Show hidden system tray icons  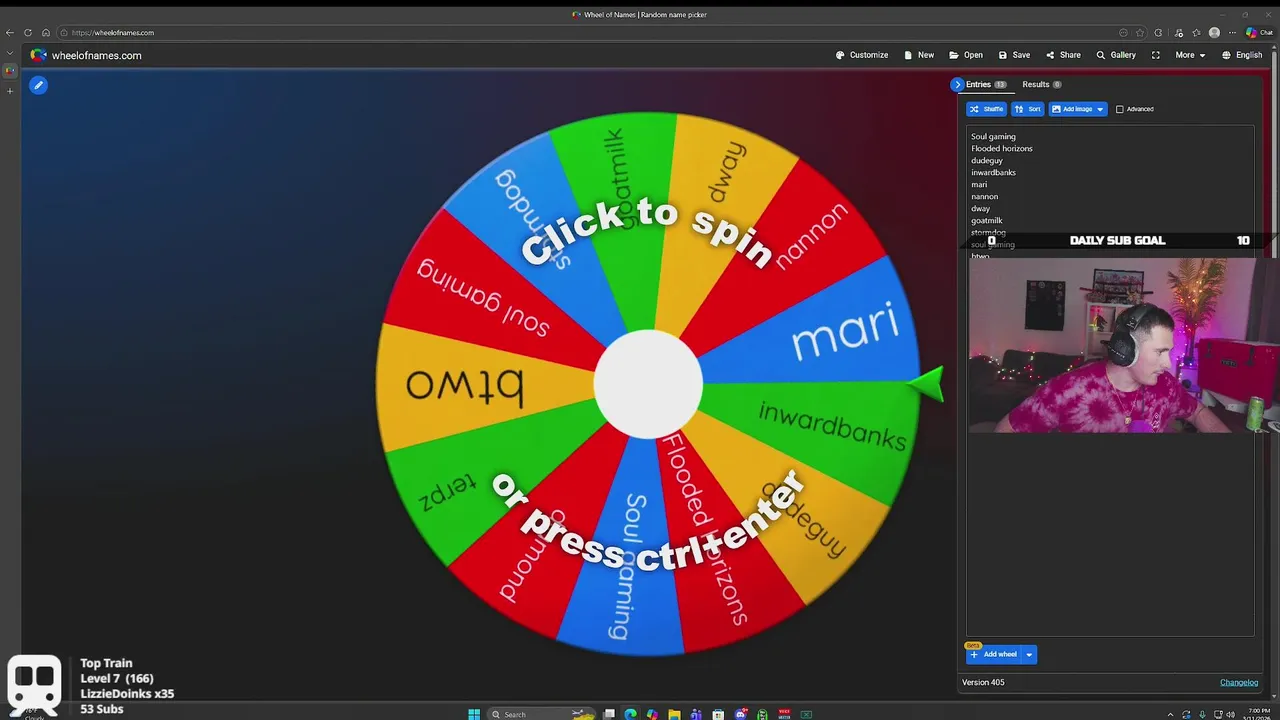pyautogui.click(x=1170, y=714)
